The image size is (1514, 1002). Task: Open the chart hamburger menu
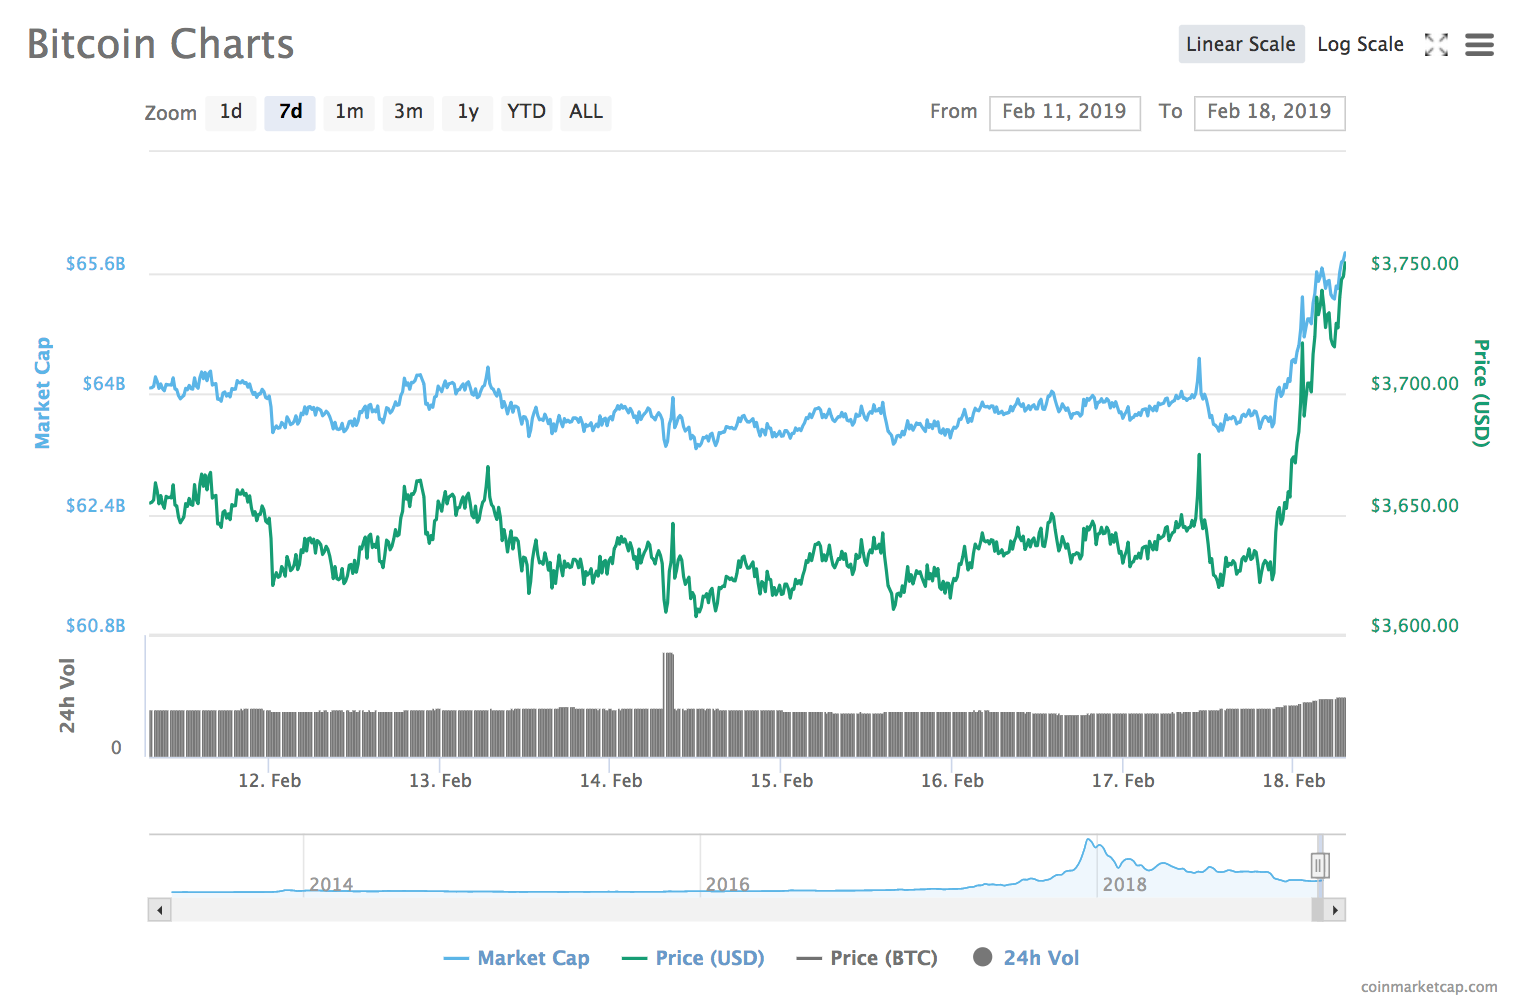click(1480, 44)
